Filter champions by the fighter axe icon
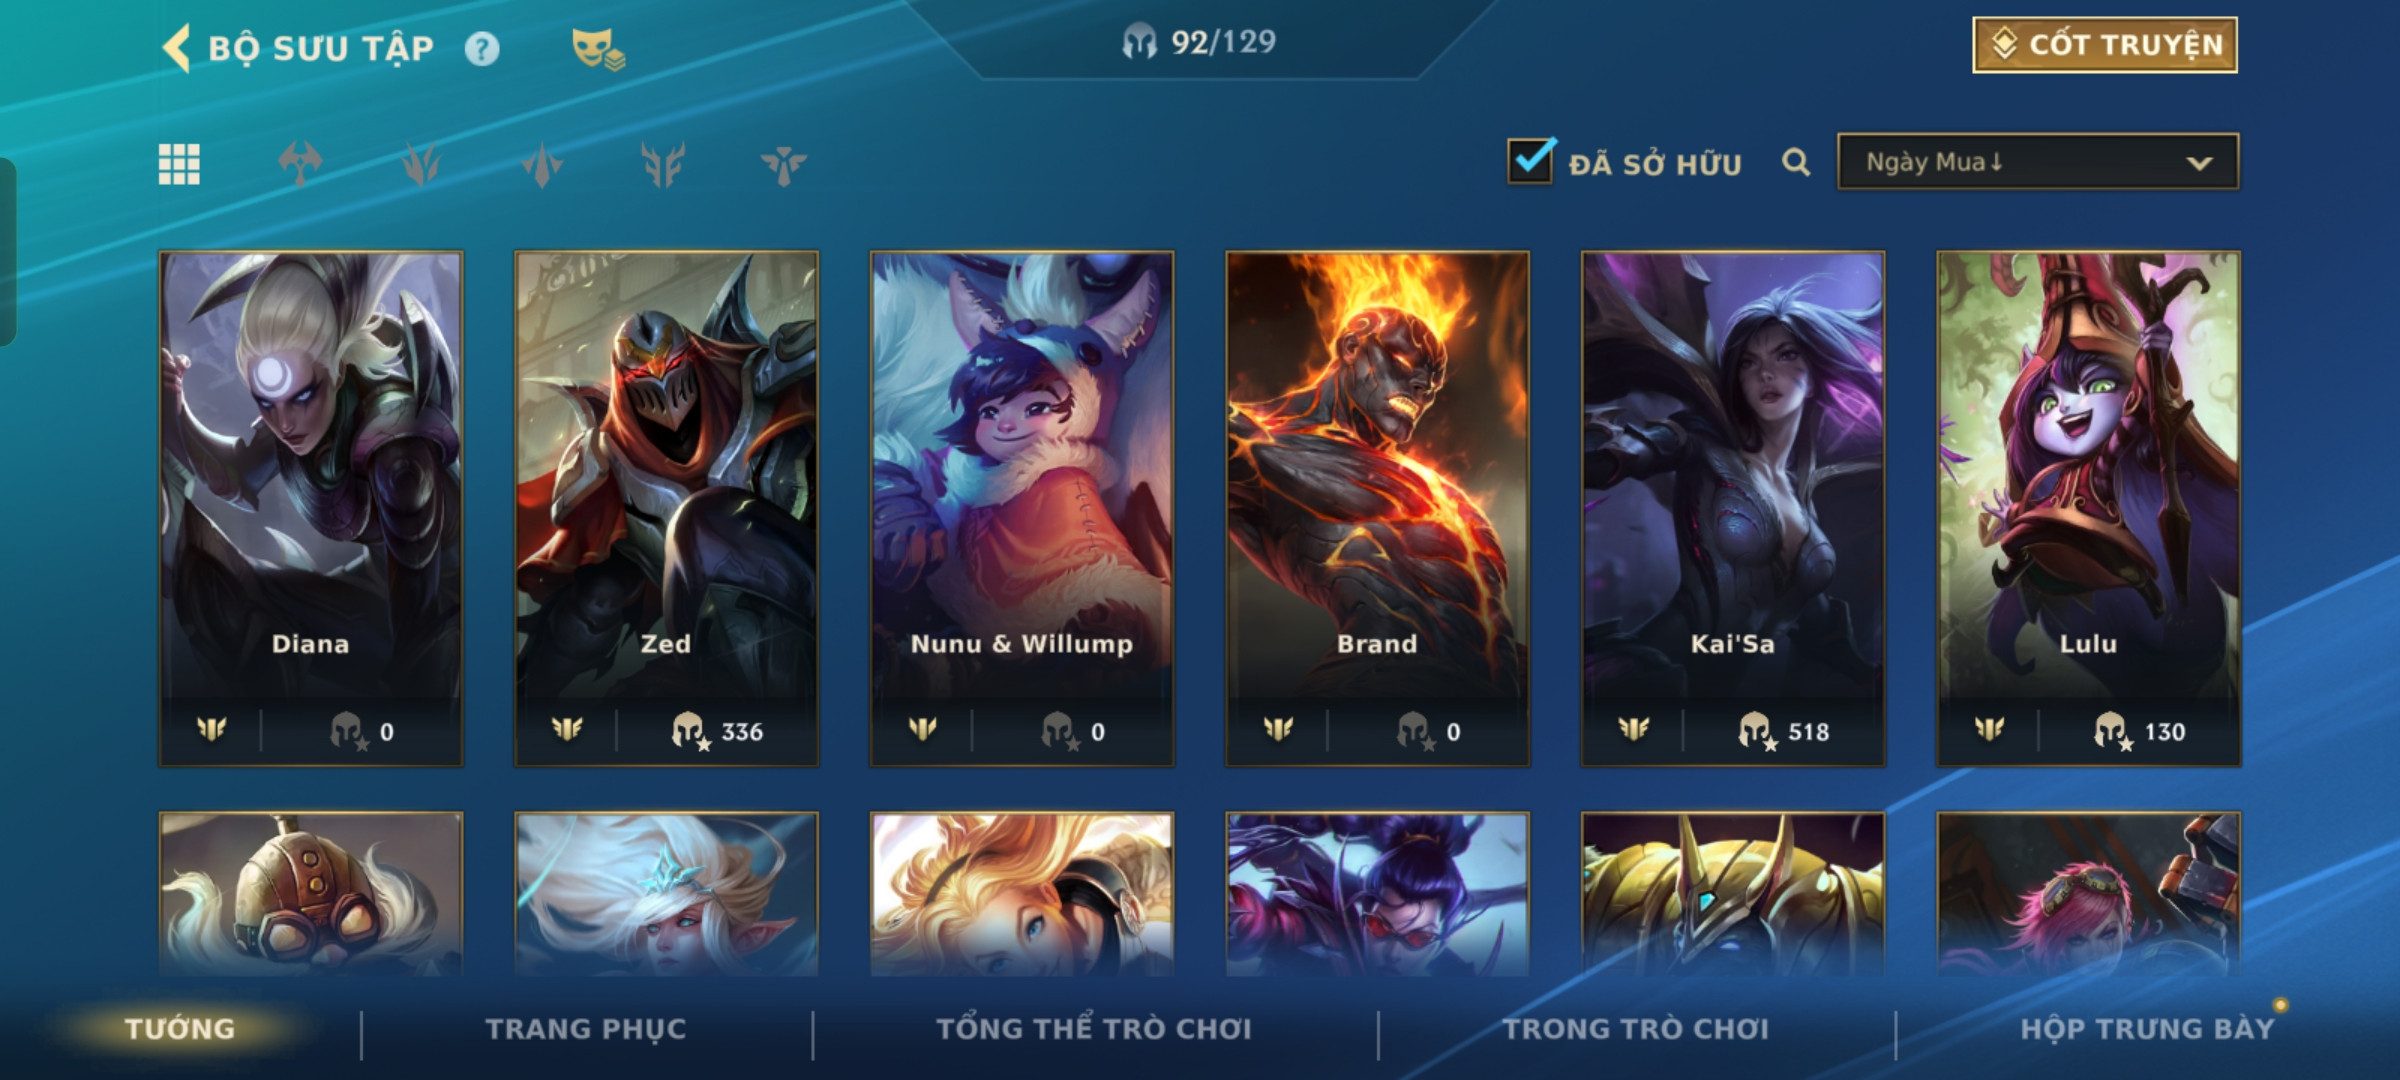The image size is (2400, 1080). [300, 164]
